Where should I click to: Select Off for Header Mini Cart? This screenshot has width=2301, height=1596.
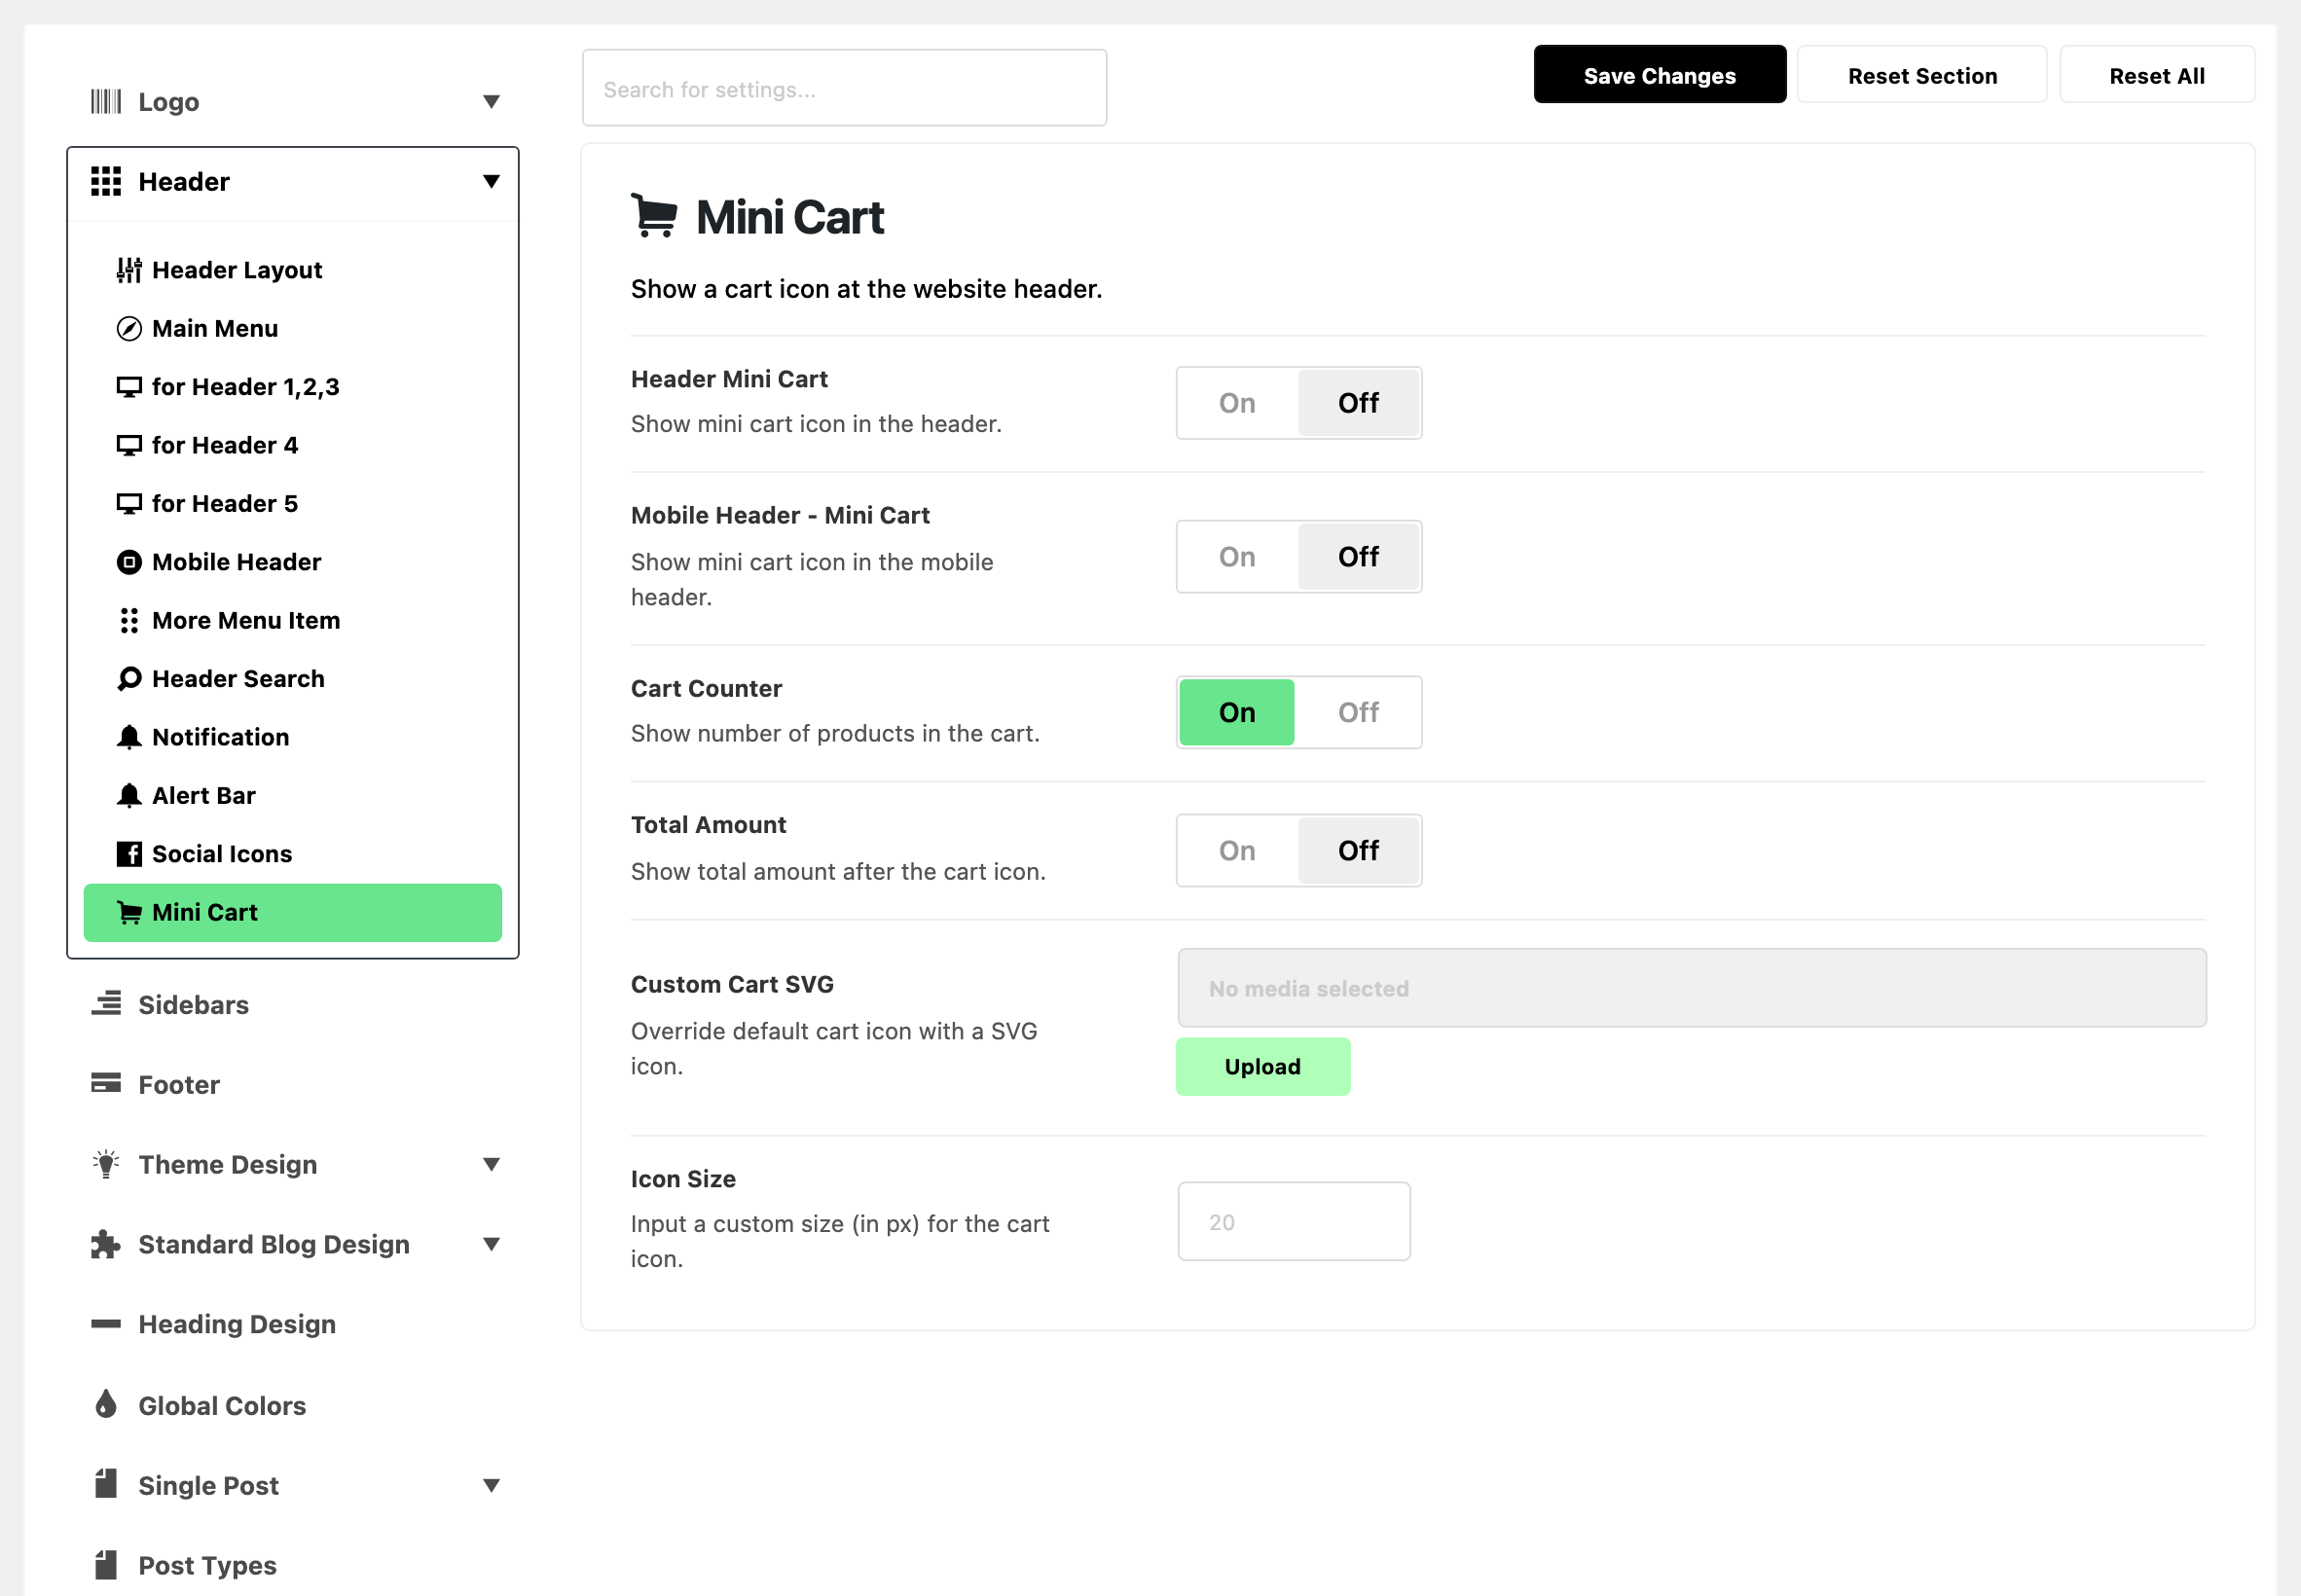point(1358,403)
